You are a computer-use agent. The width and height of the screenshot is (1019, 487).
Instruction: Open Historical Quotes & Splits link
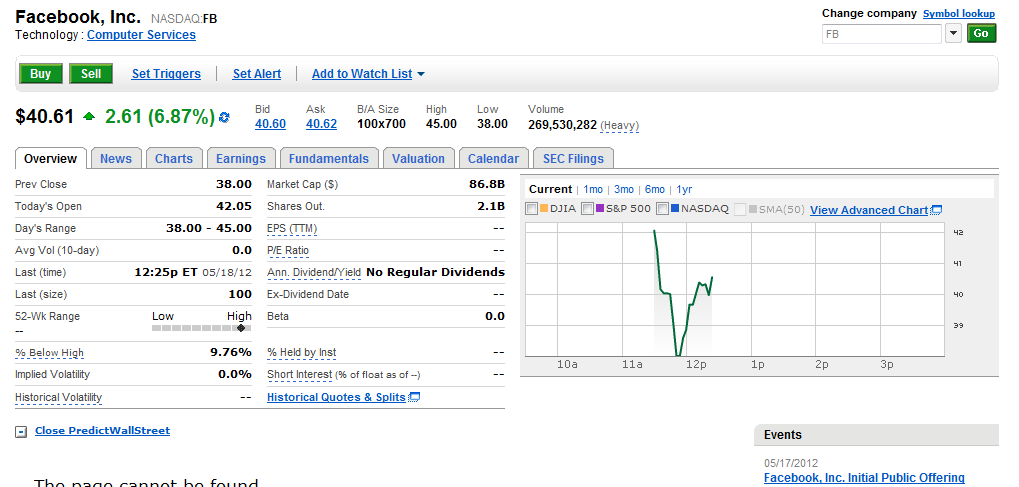(336, 397)
